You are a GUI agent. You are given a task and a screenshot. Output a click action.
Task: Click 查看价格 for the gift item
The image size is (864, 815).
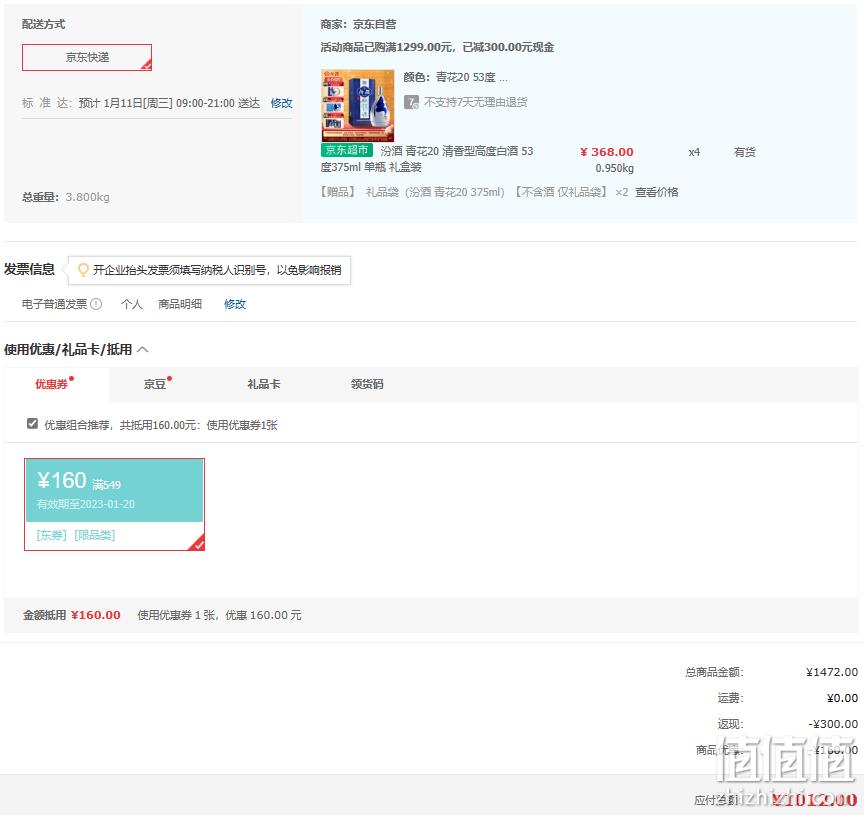(657, 192)
